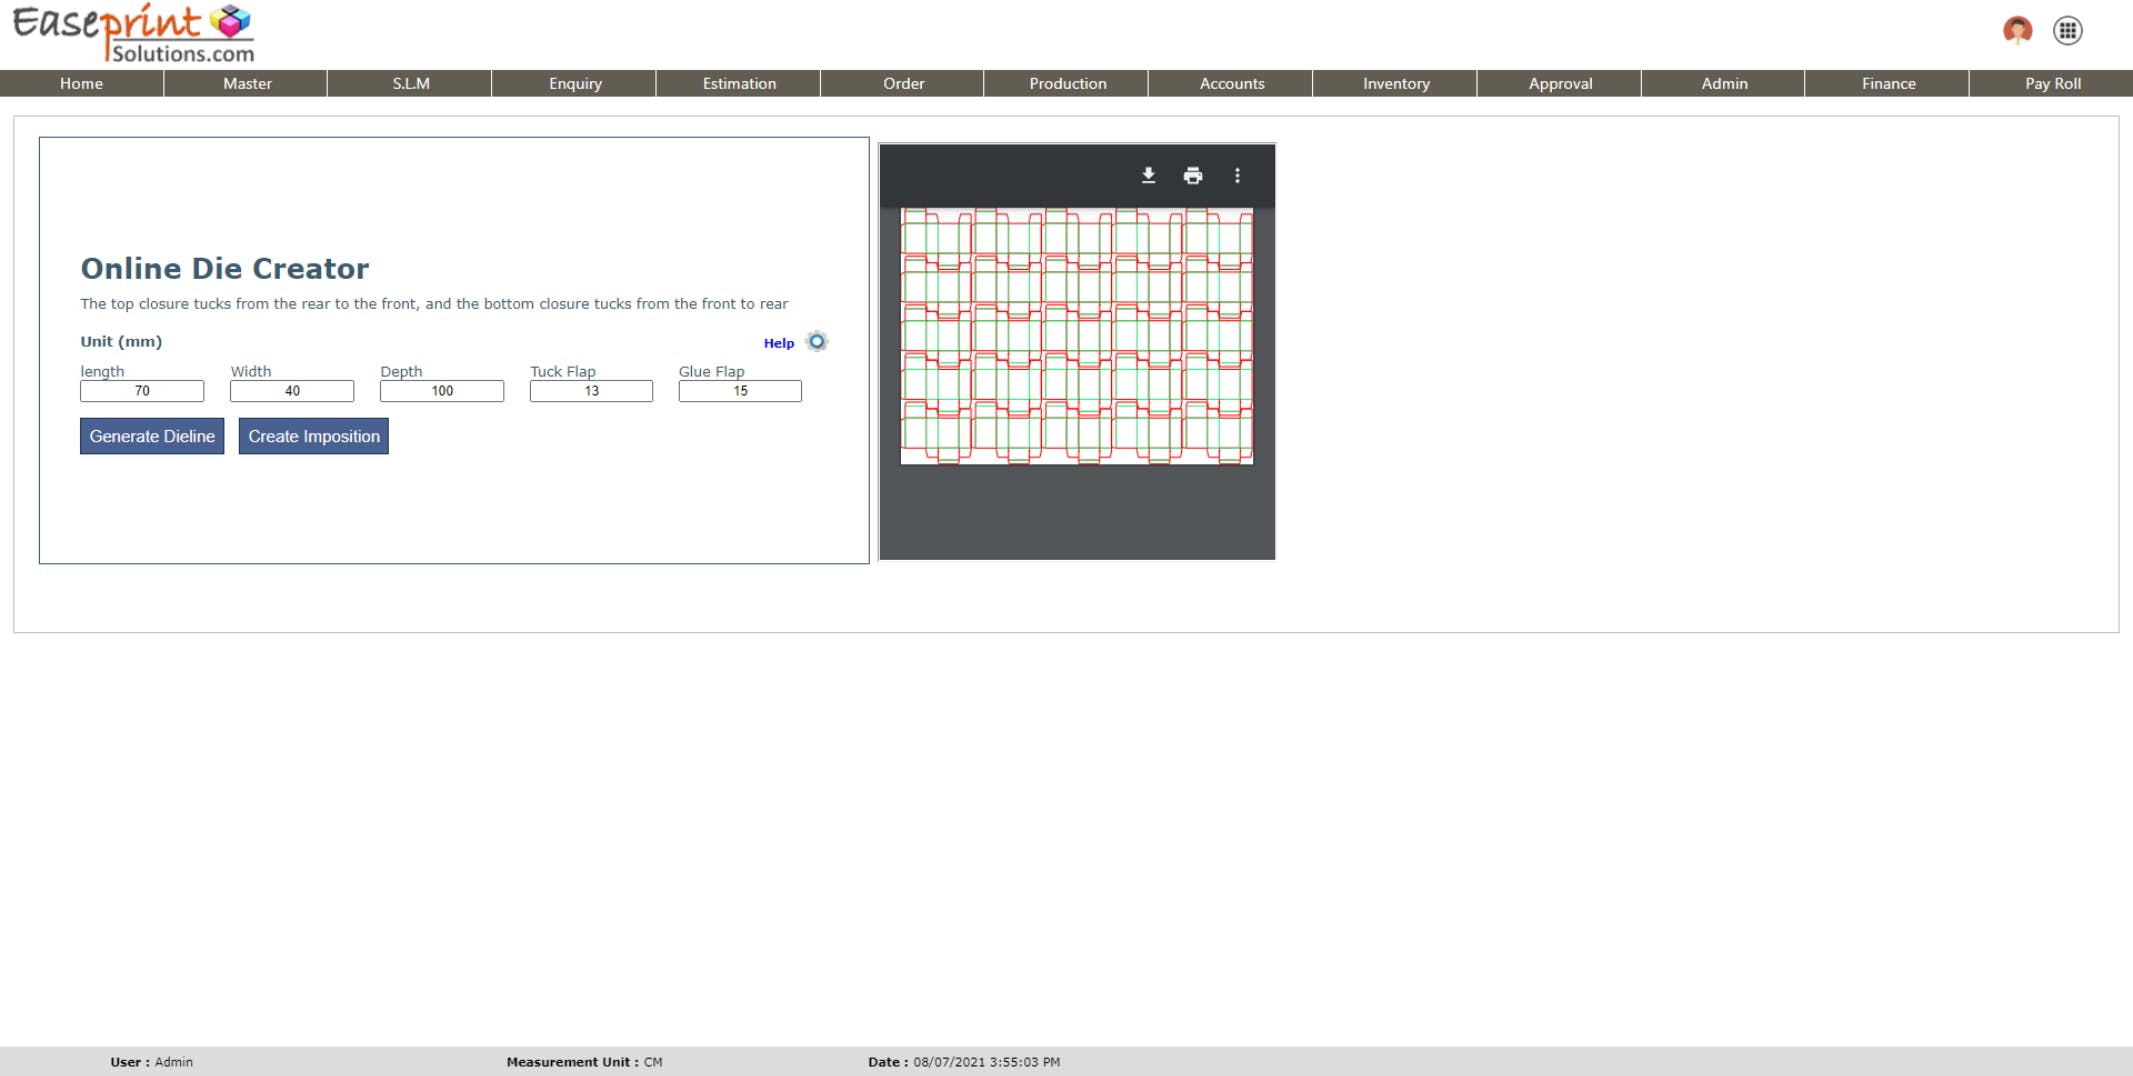Image resolution: width=2133 pixels, height=1076 pixels.
Task: Open the Help link
Action: point(778,343)
